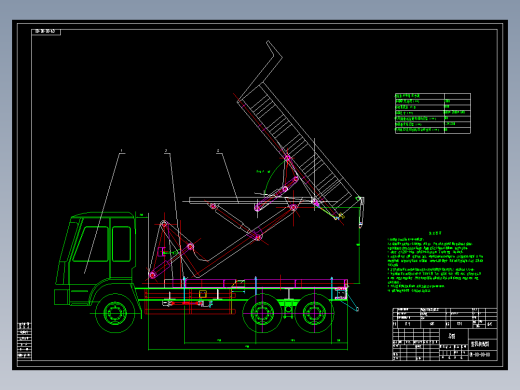520x390 pixels.
Task: Click the middle axle wheel
Action: click(x=262, y=313)
